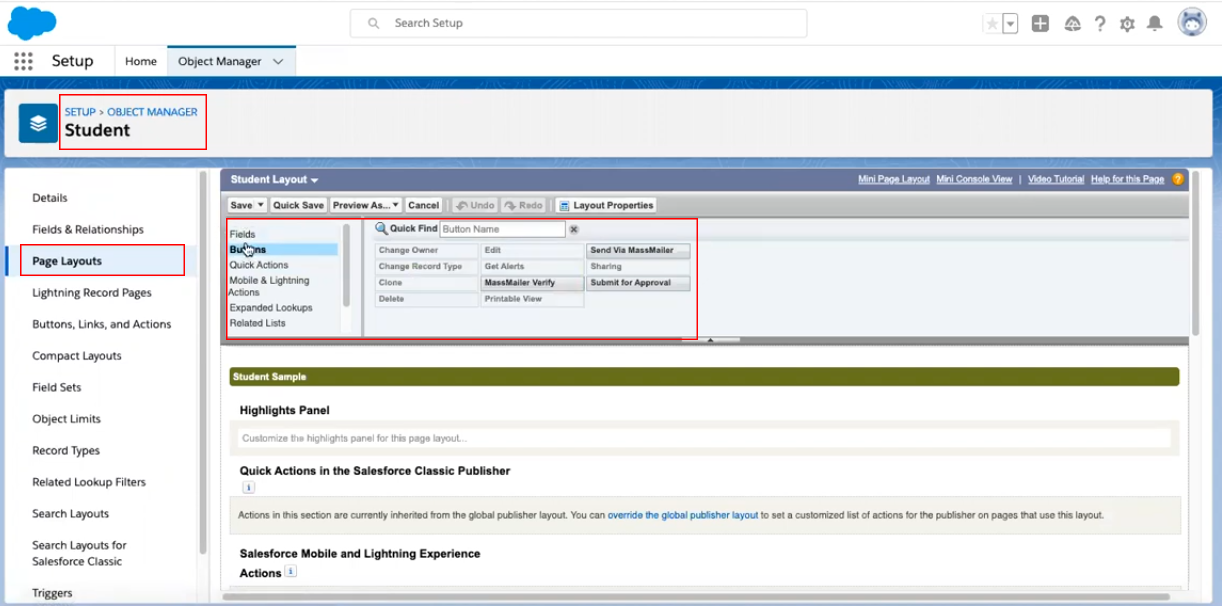Type in the Quick Find Button Name field
The width and height of the screenshot is (1222, 606).
(502, 229)
